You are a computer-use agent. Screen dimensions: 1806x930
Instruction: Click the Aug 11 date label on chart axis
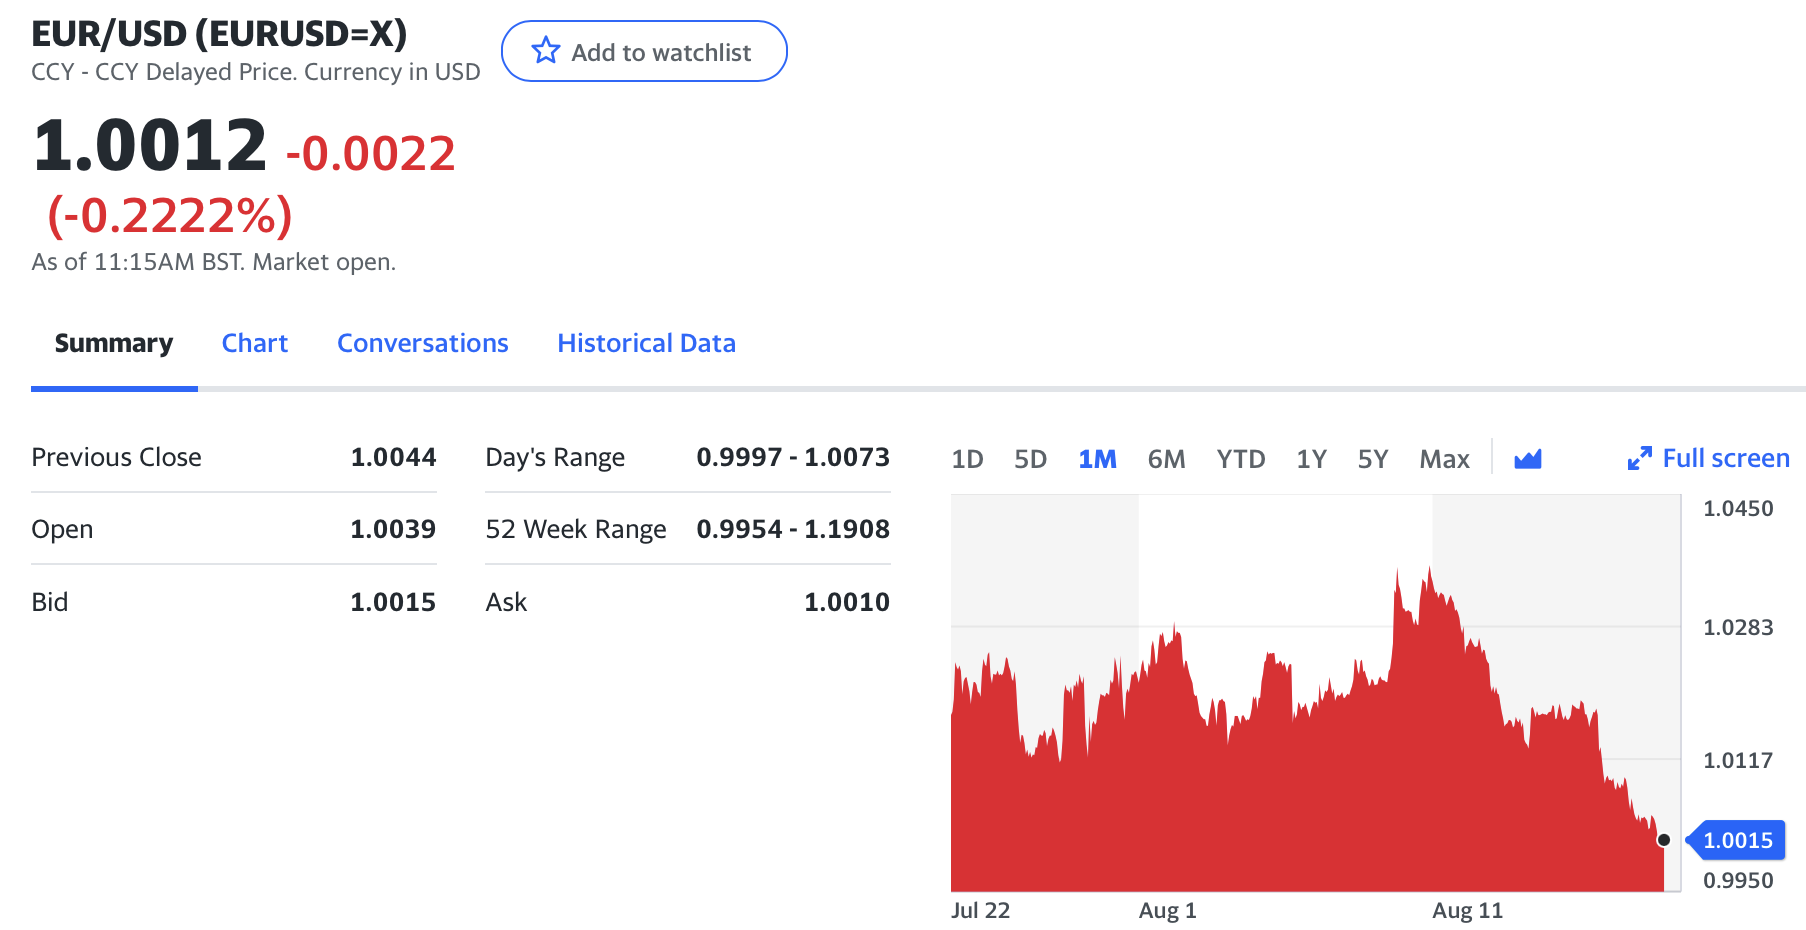tap(1467, 910)
